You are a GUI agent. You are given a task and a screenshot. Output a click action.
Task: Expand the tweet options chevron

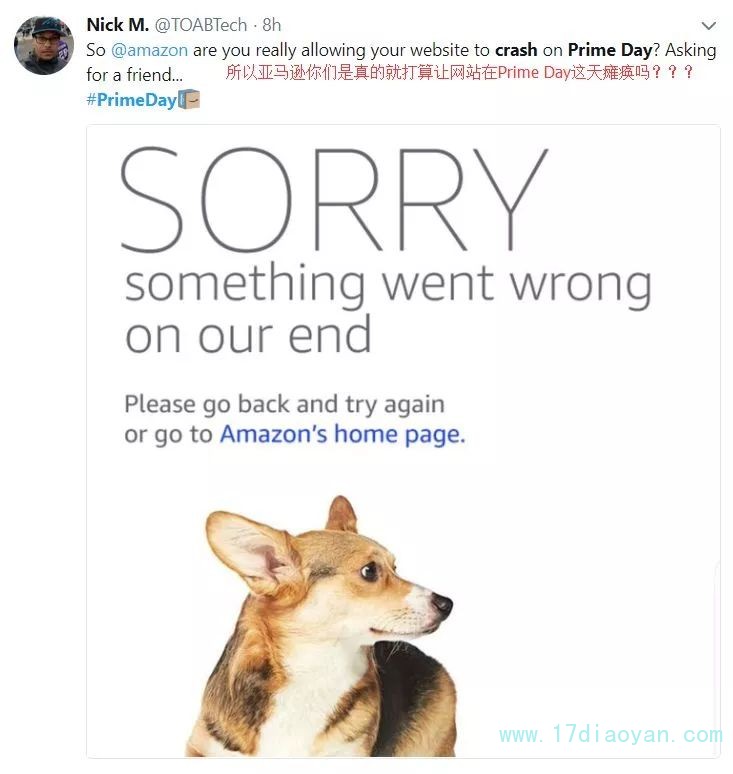click(x=708, y=25)
